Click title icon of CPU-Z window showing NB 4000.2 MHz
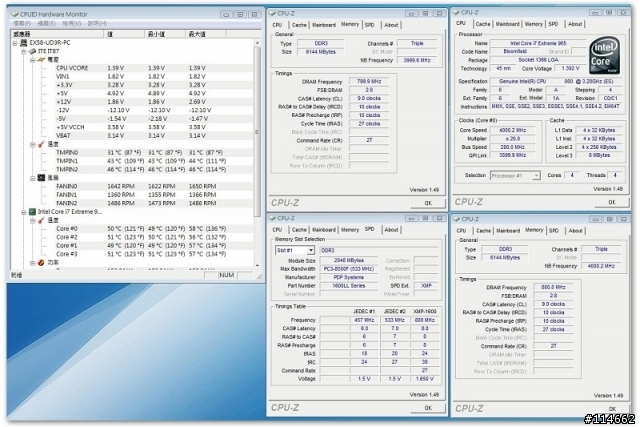Screen dimensions: 640x427 457,219
